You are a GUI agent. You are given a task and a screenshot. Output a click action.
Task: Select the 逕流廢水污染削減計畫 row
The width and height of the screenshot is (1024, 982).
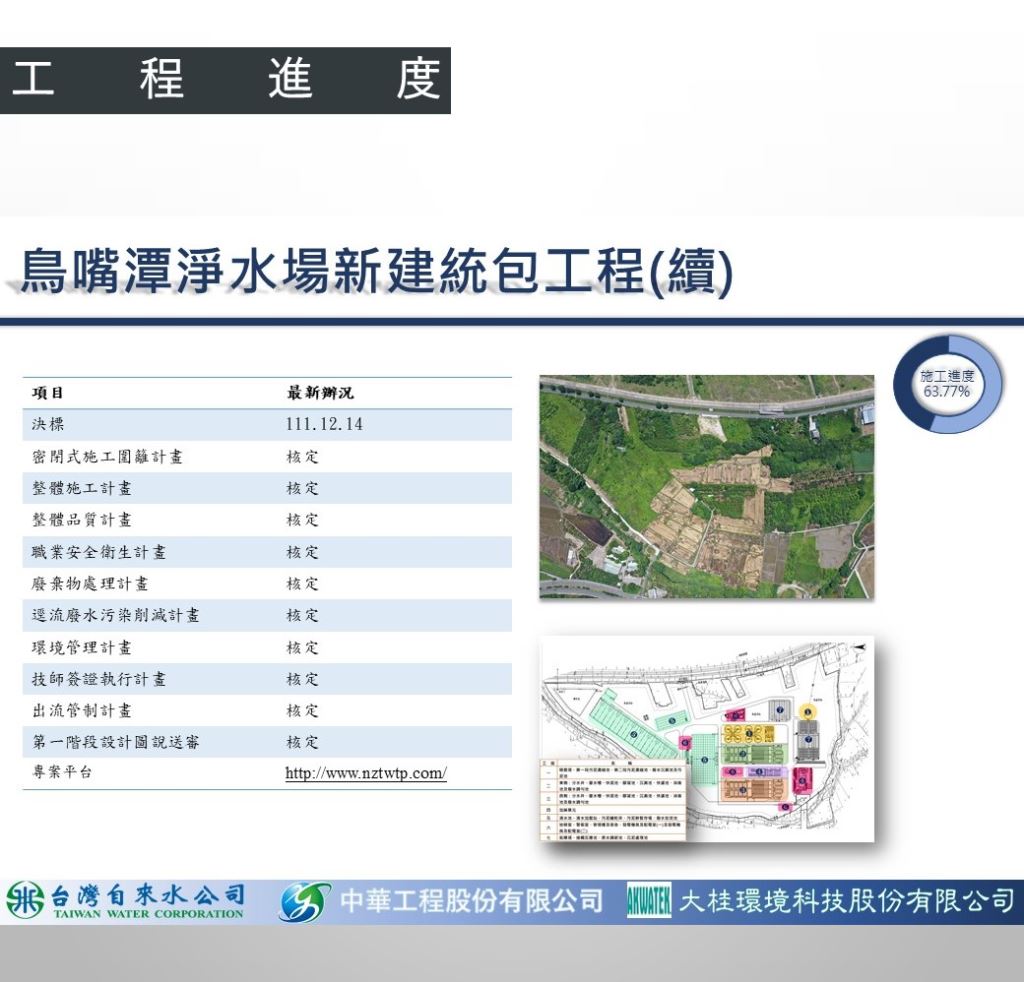click(x=115, y=615)
